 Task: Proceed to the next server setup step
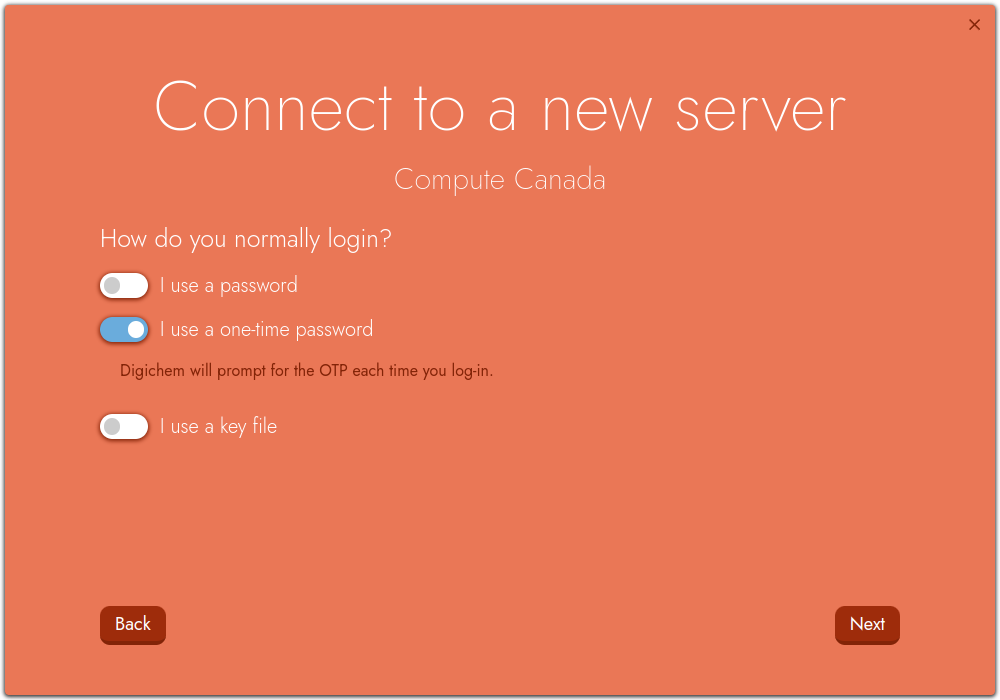[867, 624]
